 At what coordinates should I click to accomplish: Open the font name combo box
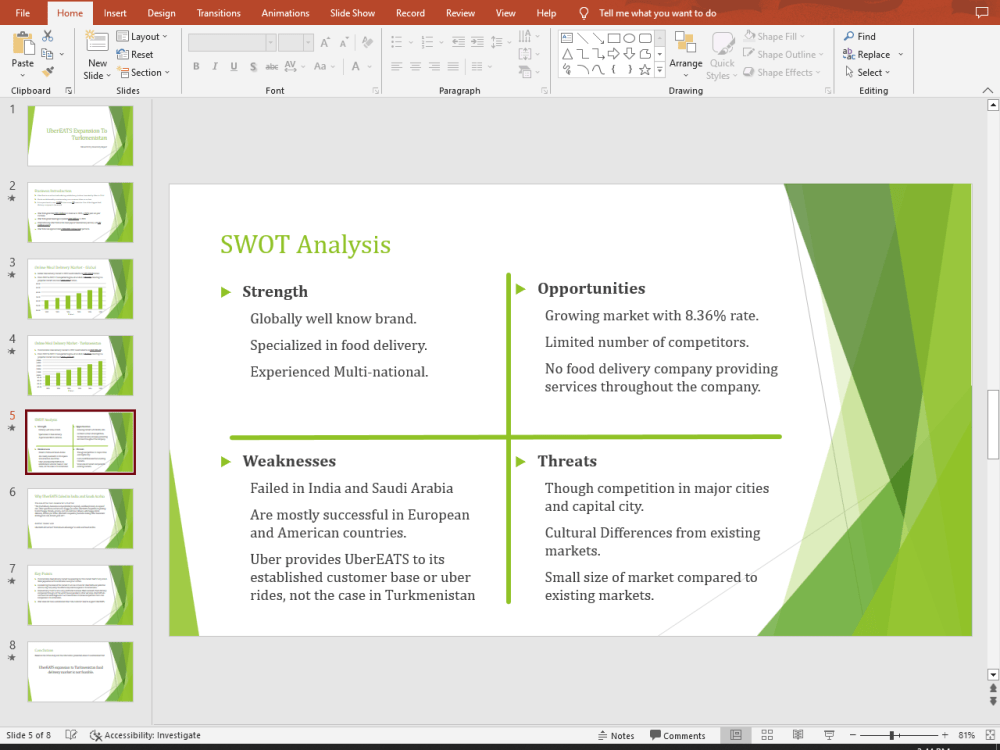232,43
